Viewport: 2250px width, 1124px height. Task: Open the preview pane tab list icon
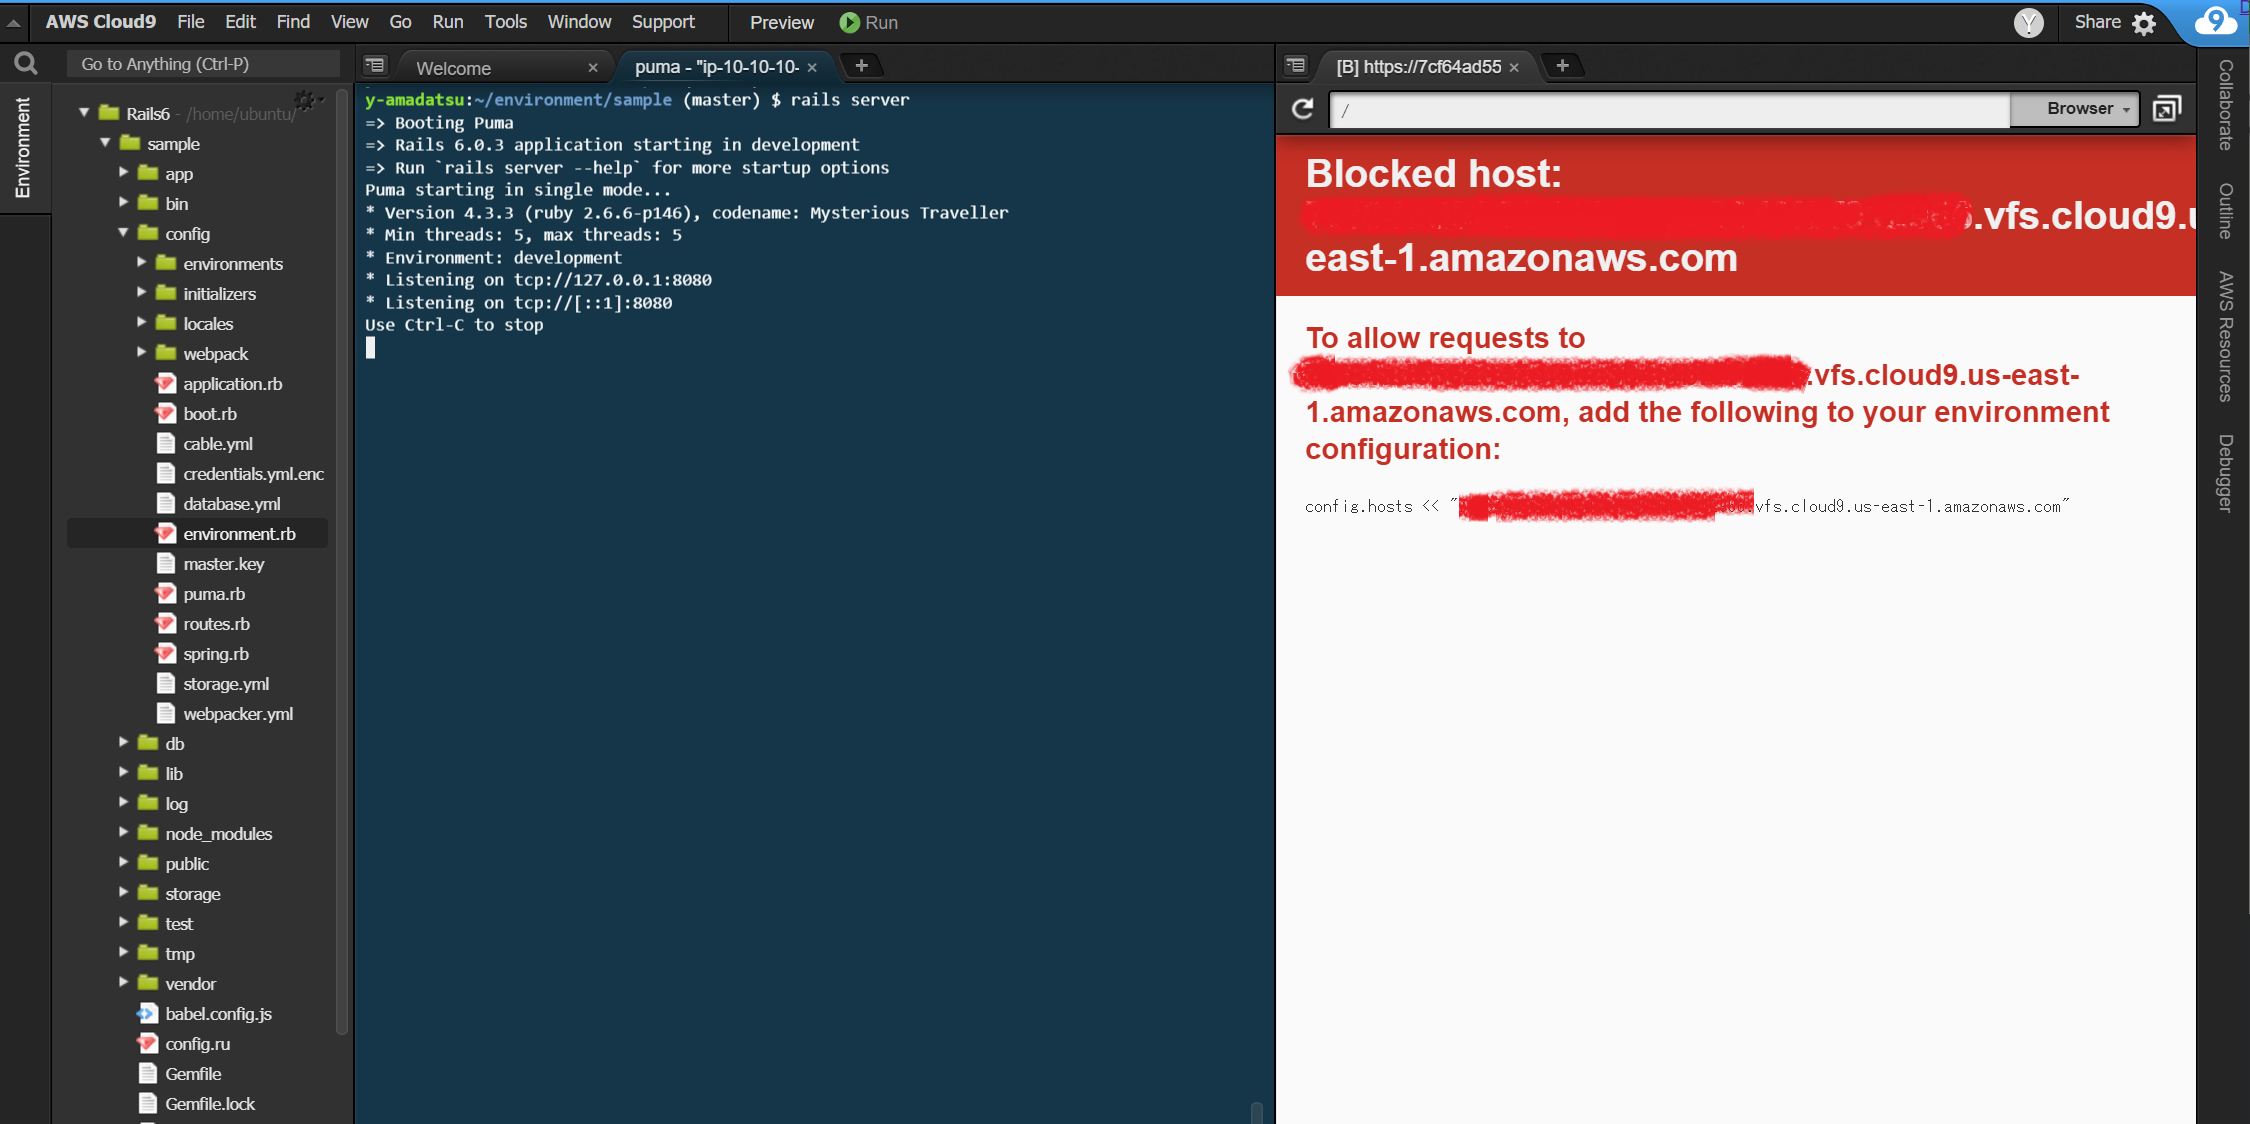click(x=1296, y=65)
